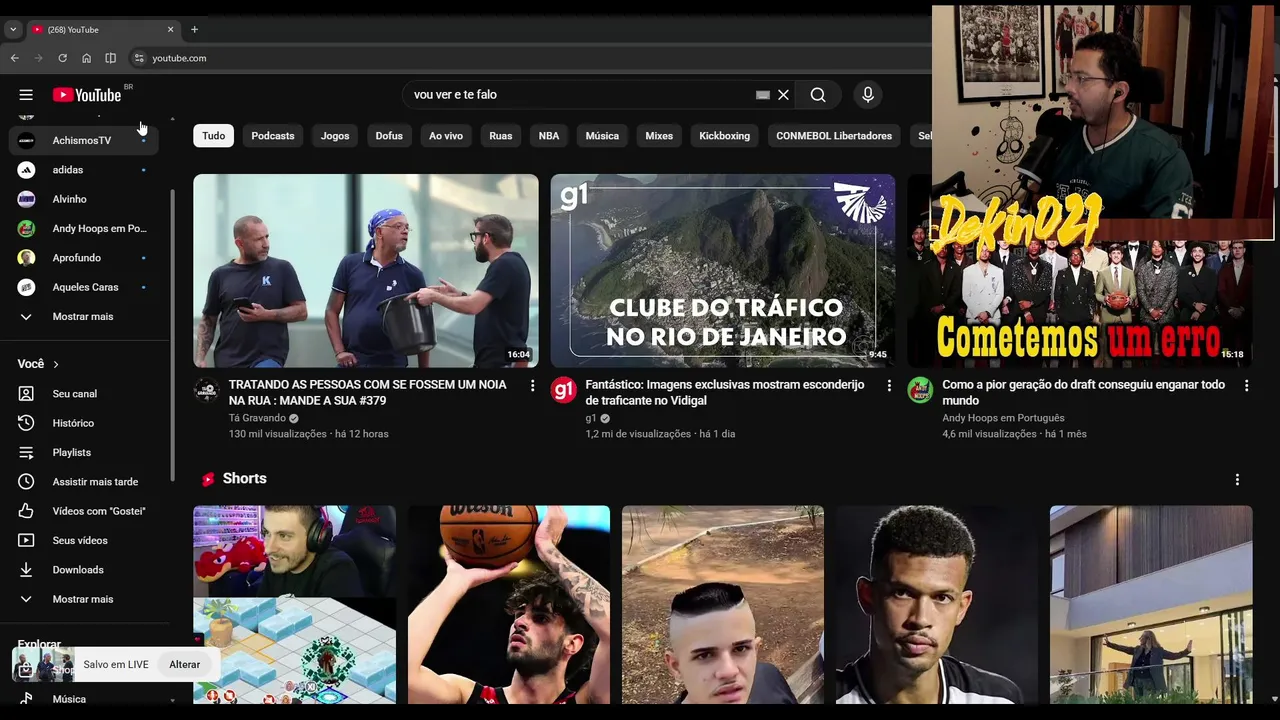The width and height of the screenshot is (1280, 720).
Task: Open the browser side panel icon
Action: click(x=110, y=58)
